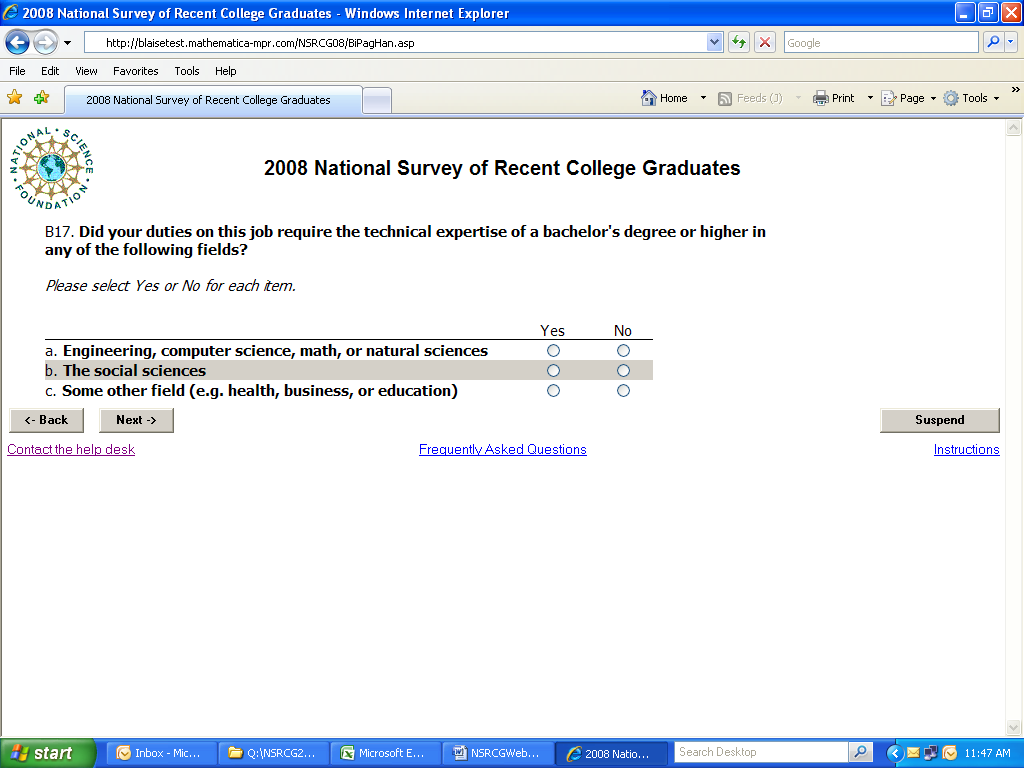Select No for The social sciences
This screenshot has height=768, width=1024.
tap(623, 371)
